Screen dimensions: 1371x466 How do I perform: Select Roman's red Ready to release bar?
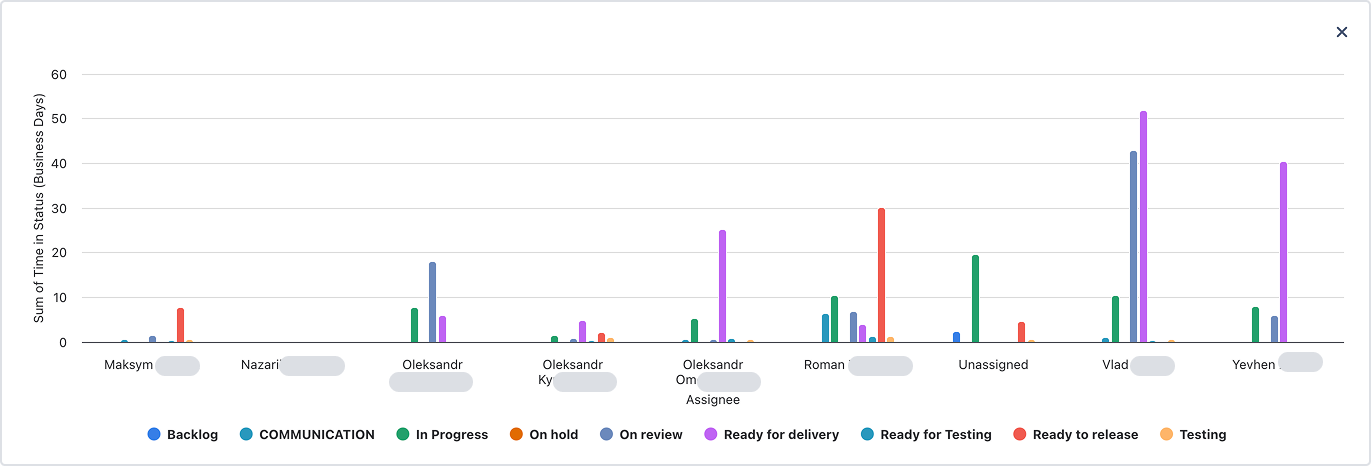[881, 275]
